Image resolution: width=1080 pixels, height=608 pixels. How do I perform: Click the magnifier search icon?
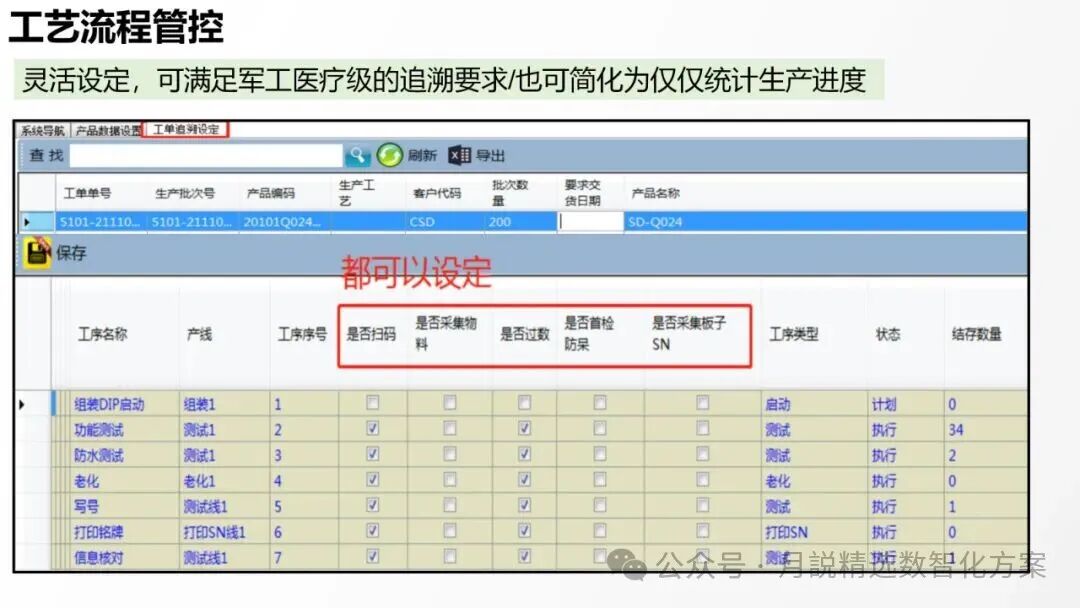pyautogui.click(x=358, y=155)
